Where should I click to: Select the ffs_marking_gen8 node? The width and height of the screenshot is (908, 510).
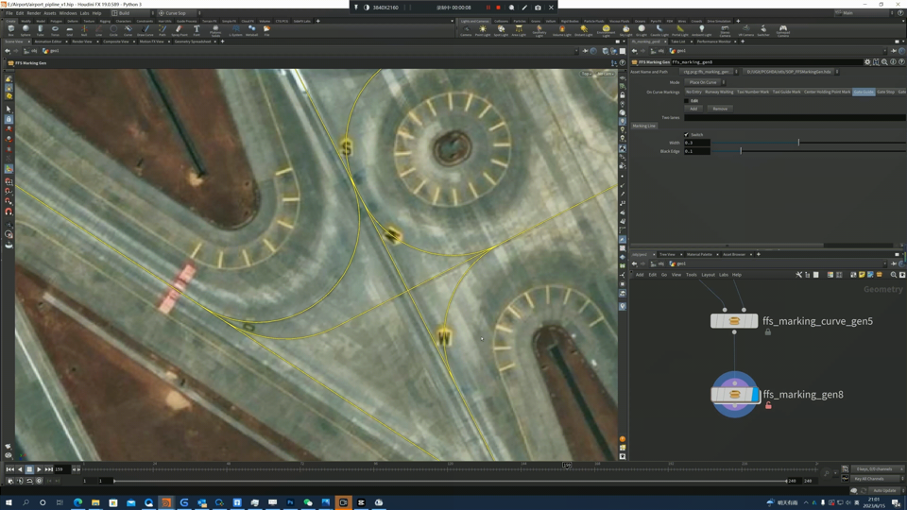click(735, 394)
